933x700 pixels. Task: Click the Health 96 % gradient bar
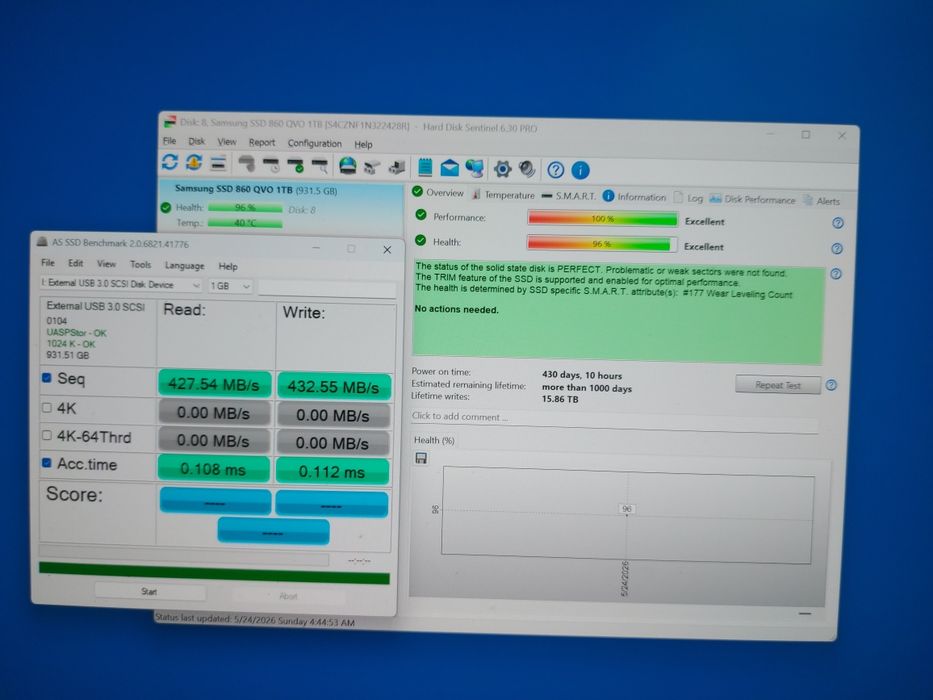pos(602,244)
